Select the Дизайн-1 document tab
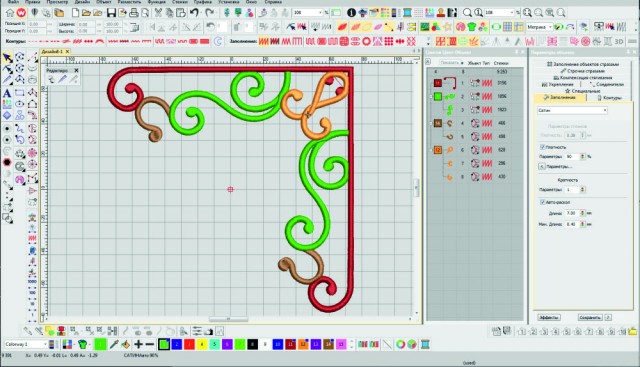The width and height of the screenshot is (640, 367). pos(55,51)
